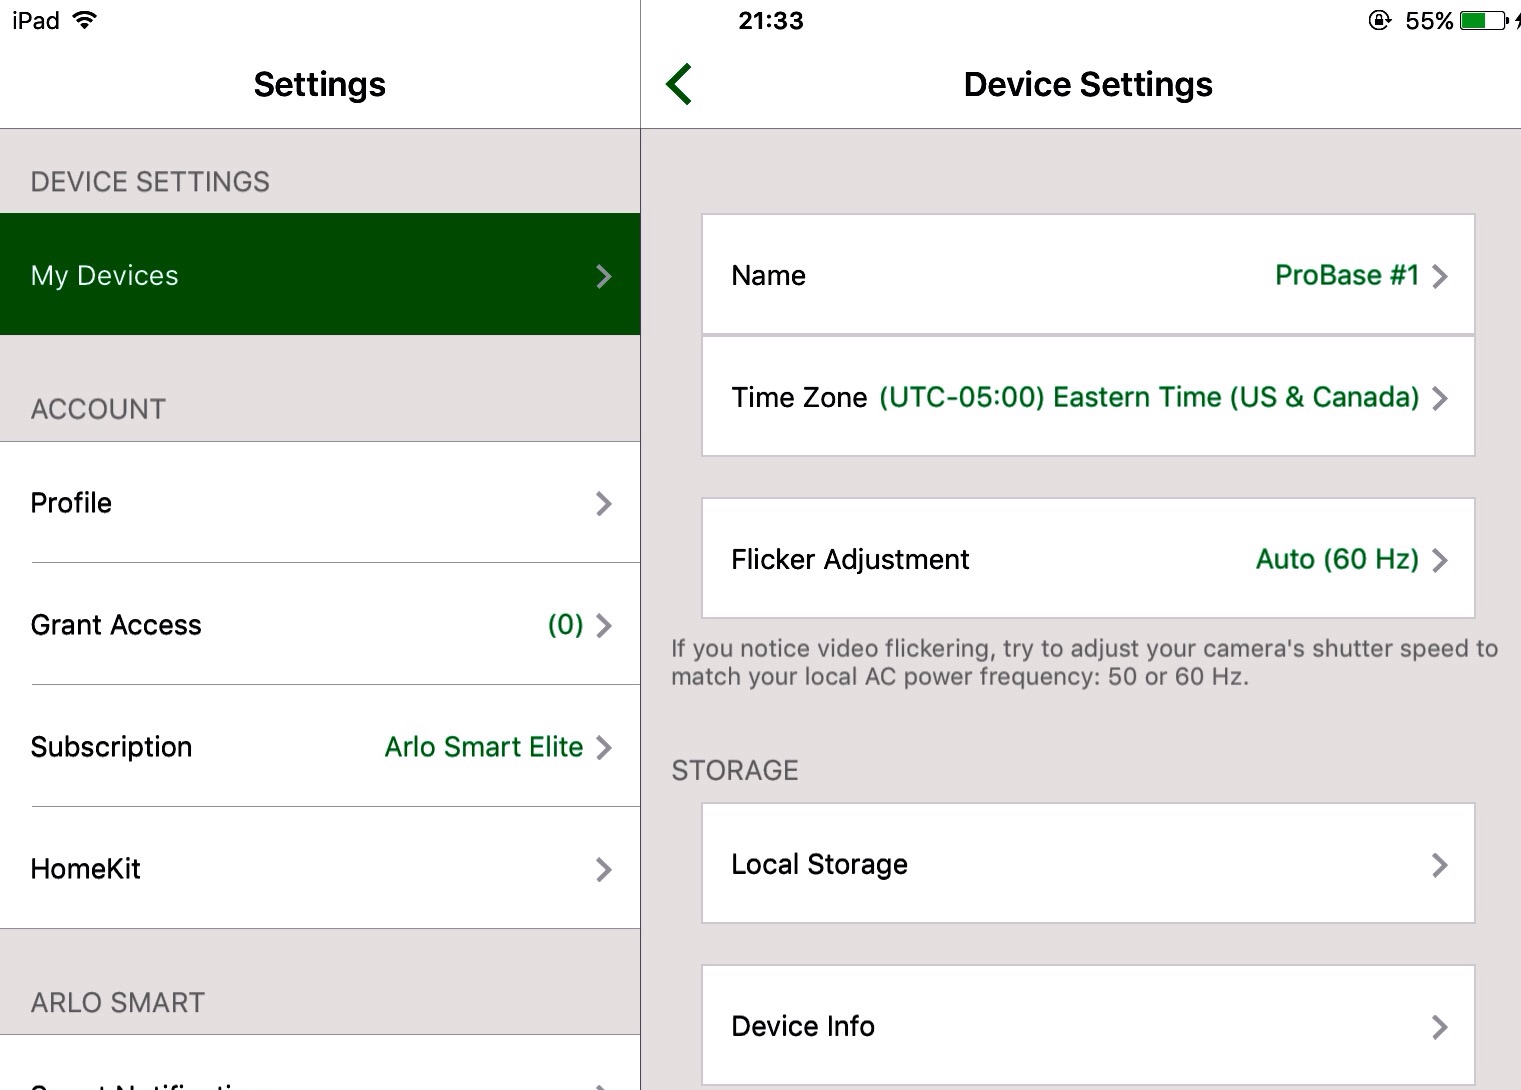The image size is (1521, 1090).
Task: Open the Profile settings row
Action: click(320, 502)
